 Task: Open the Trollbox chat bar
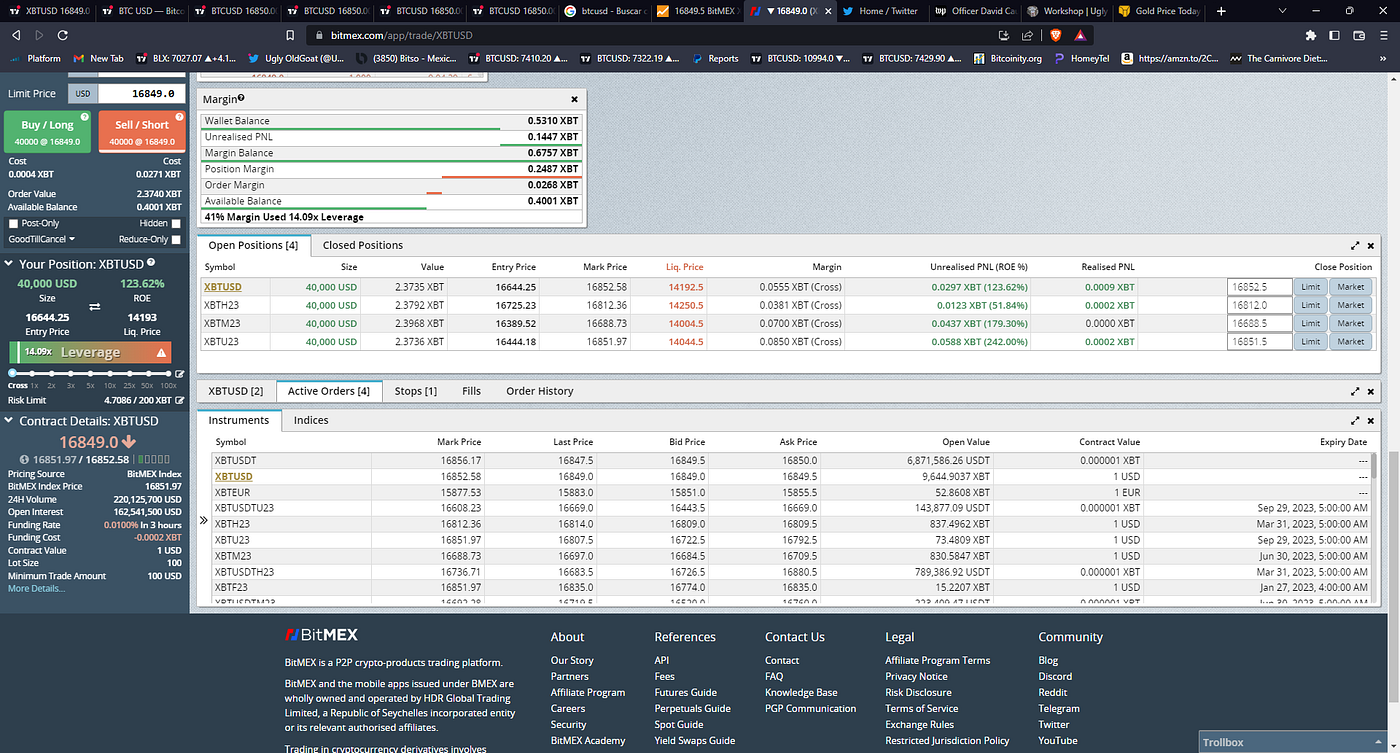[1292, 742]
